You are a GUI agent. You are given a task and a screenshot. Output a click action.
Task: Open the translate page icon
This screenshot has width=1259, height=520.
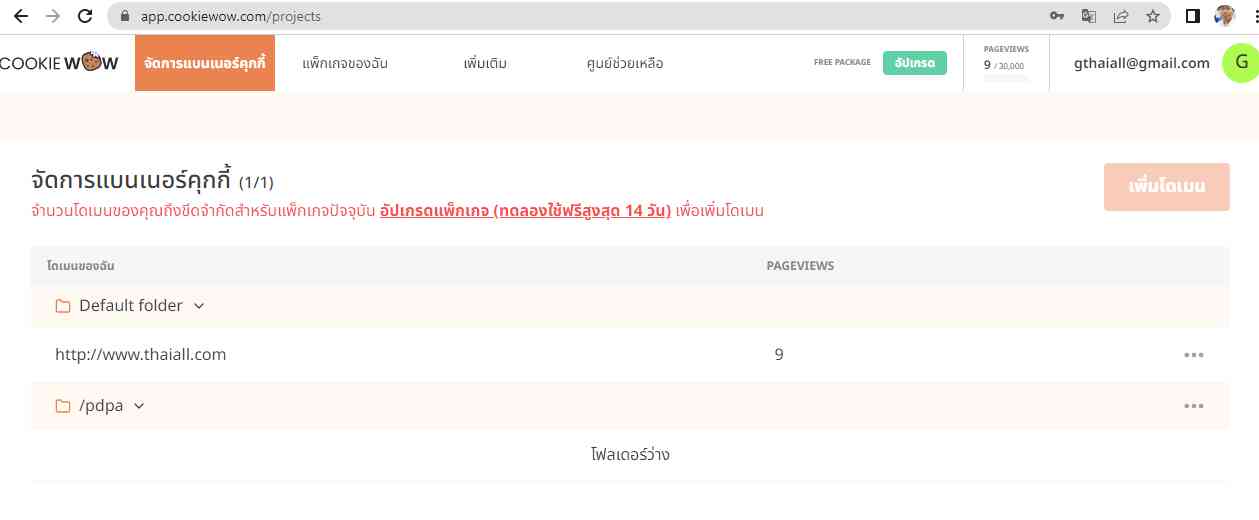1089,16
